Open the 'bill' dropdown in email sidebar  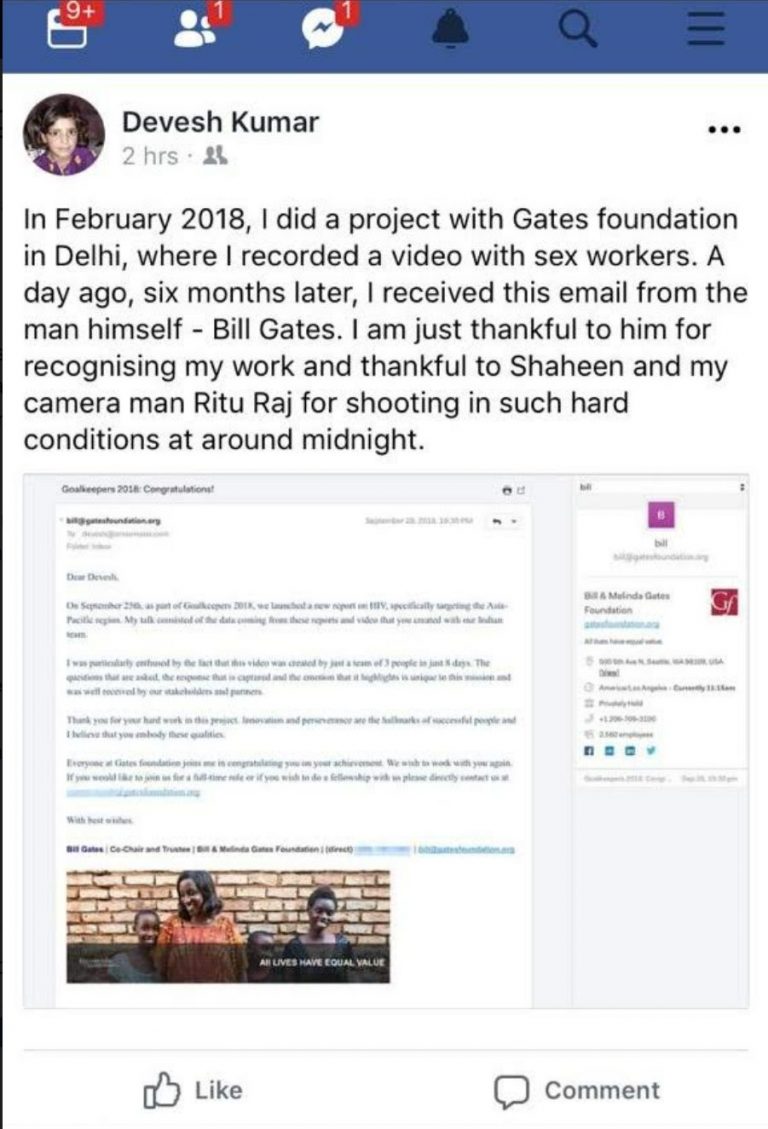(740, 487)
